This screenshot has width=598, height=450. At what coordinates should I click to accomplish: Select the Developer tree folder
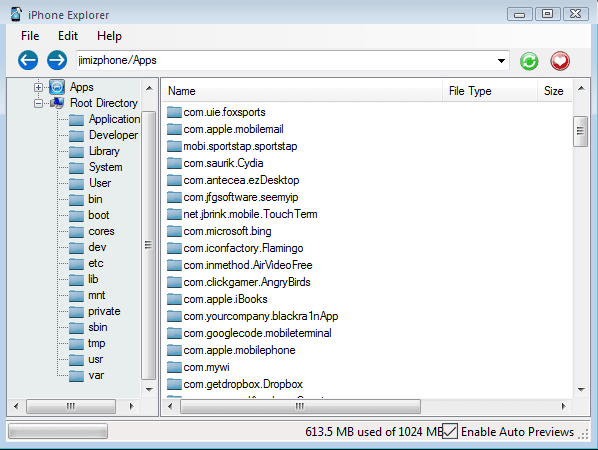[113, 135]
